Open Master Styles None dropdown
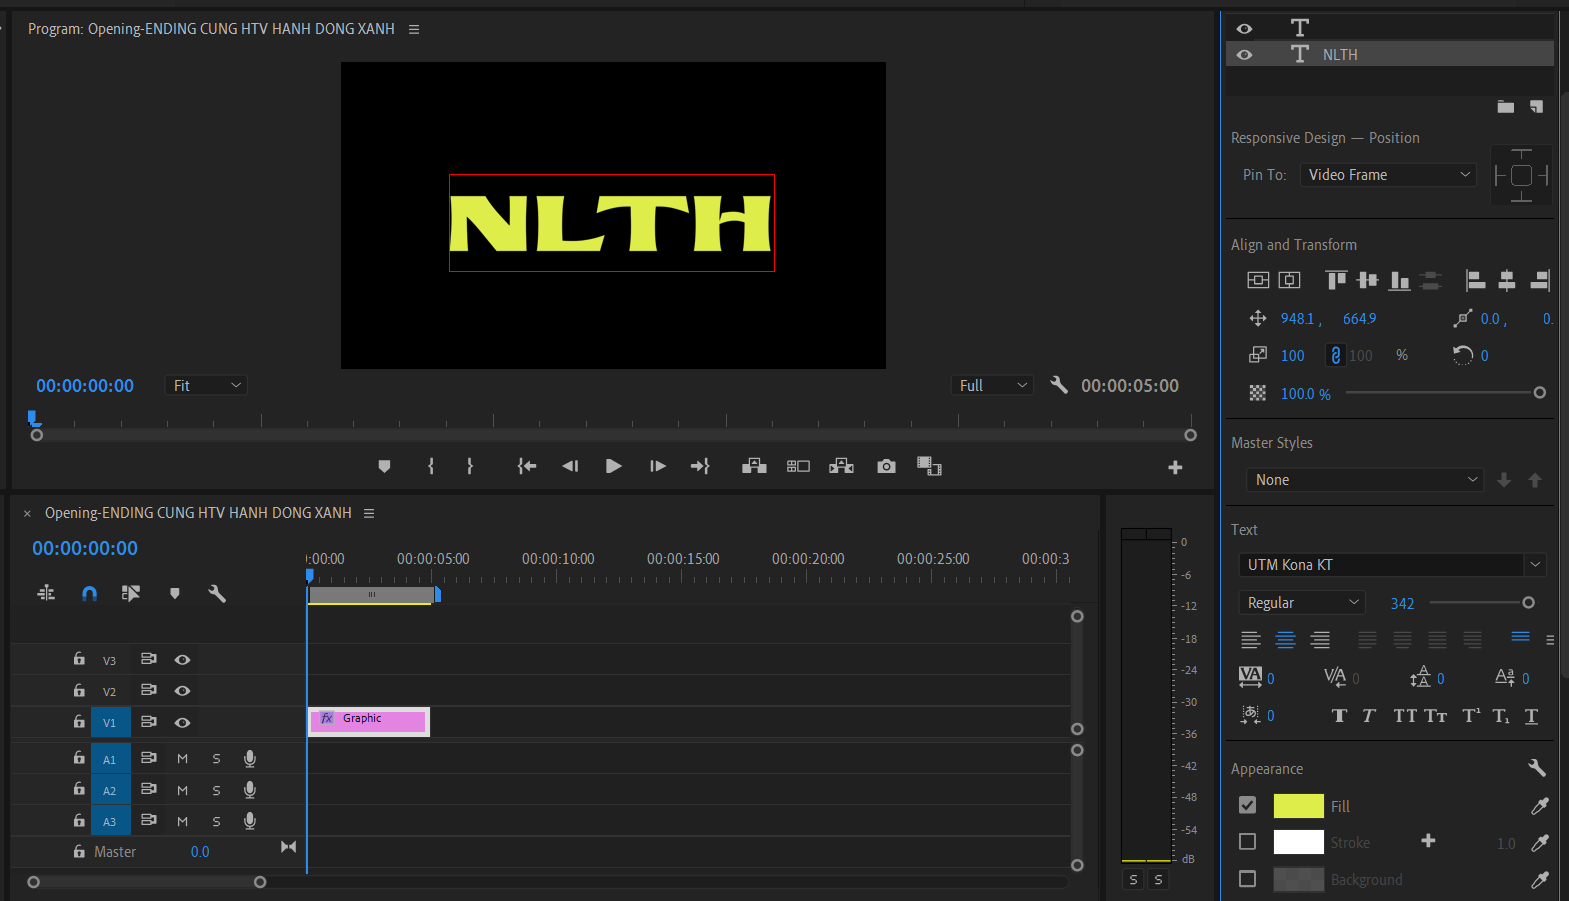 [1364, 480]
